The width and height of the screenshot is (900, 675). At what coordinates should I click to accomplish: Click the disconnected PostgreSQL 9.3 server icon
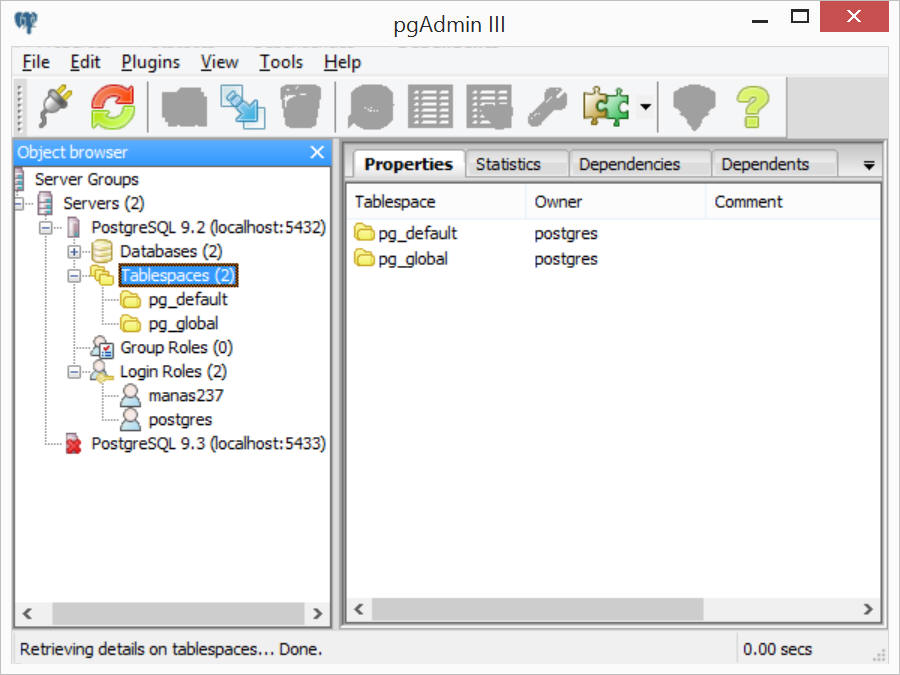(73, 444)
